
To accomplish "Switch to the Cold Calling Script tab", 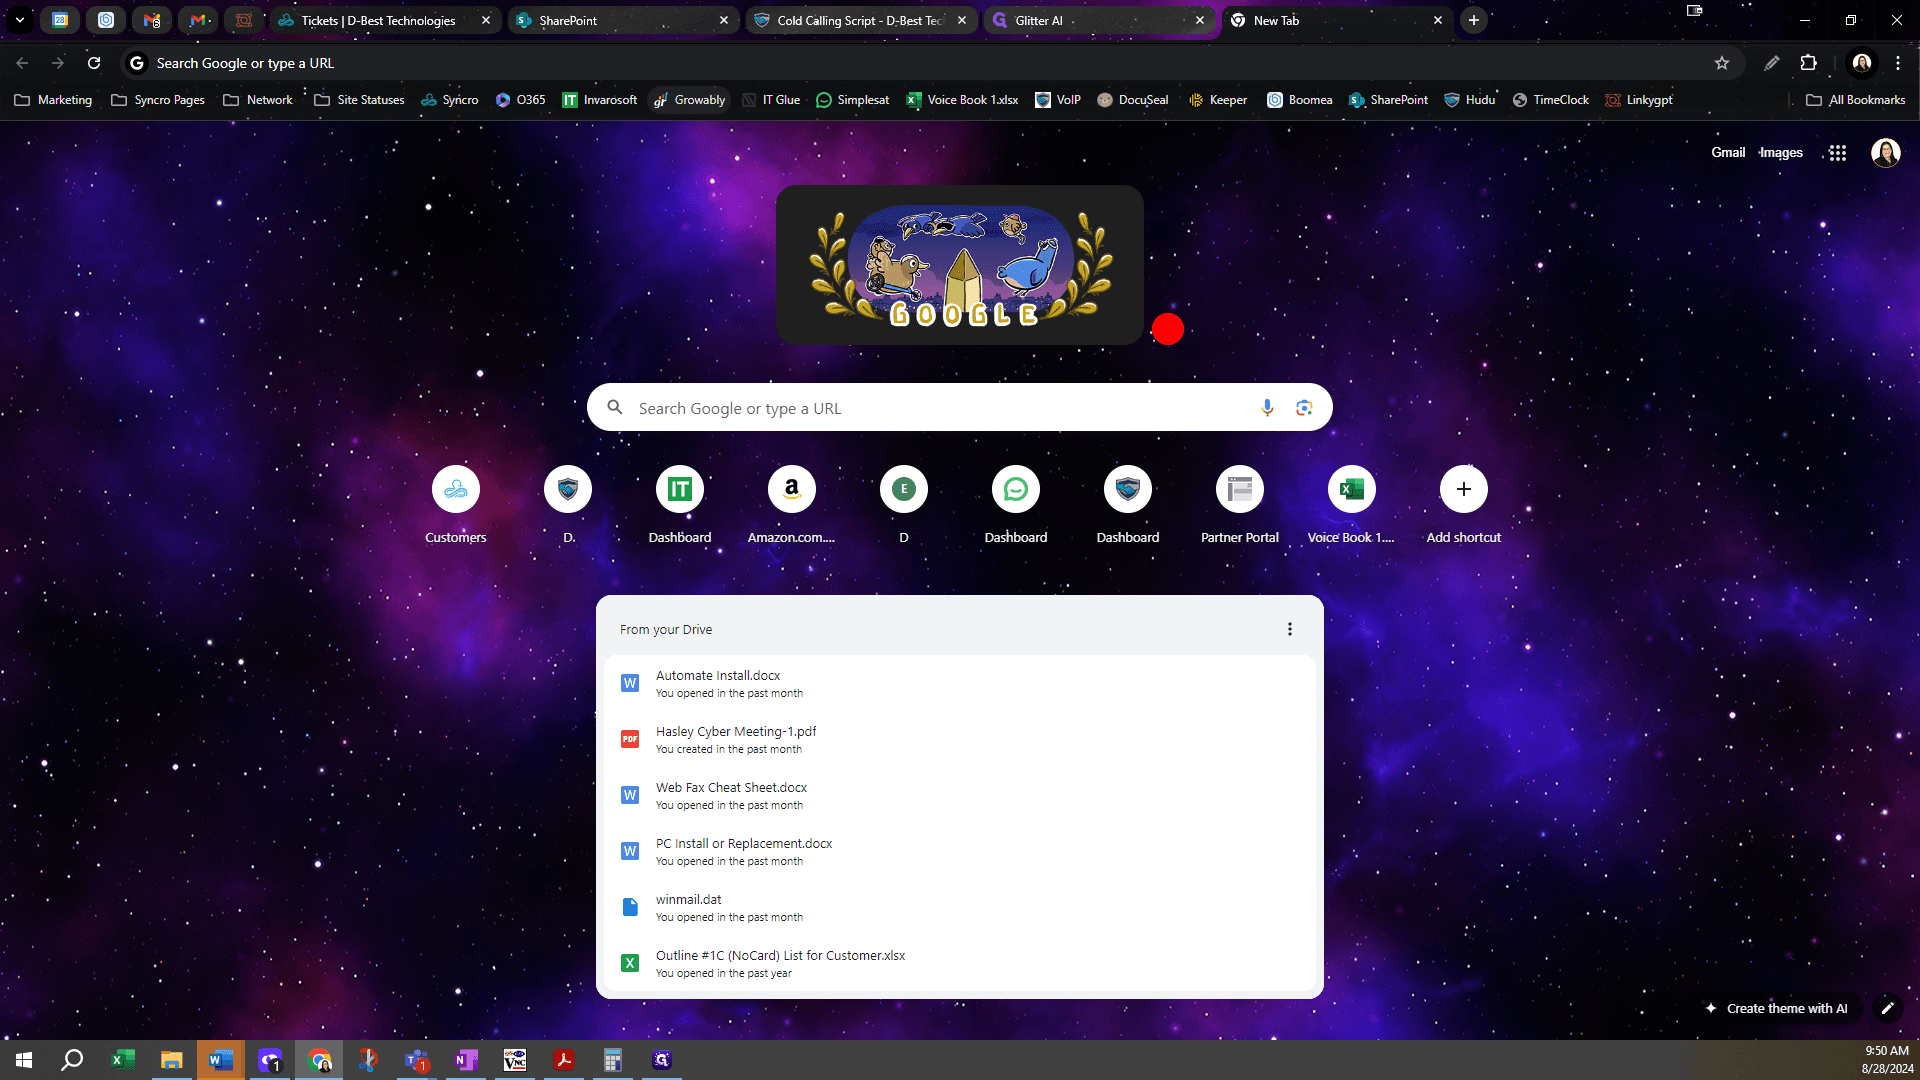I will click(860, 20).
